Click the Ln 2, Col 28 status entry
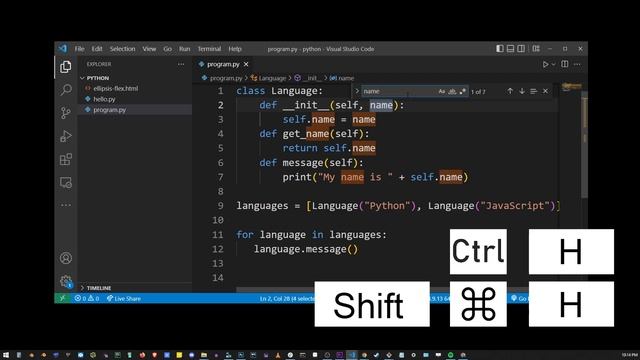 tap(287, 298)
